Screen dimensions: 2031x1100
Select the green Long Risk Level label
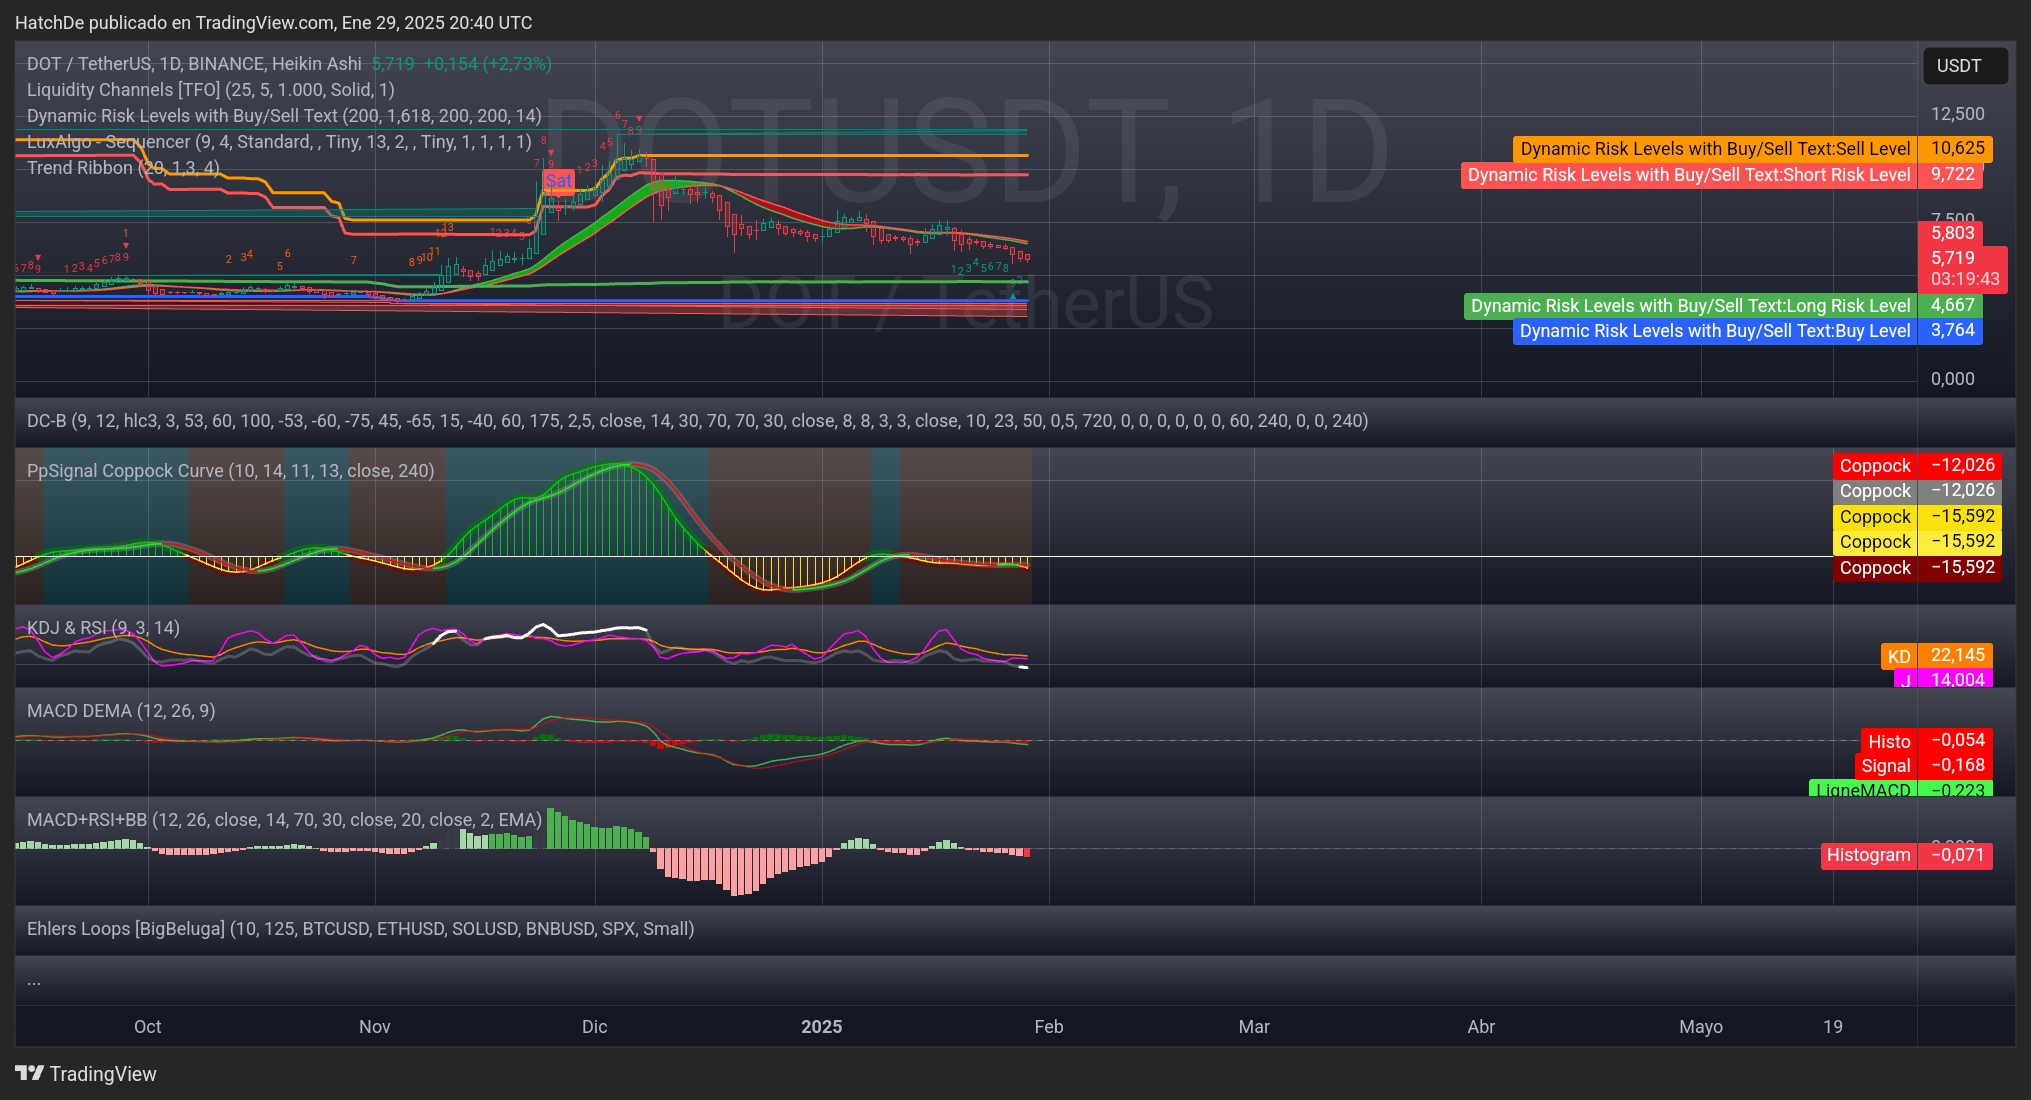[x=1689, y=306]
